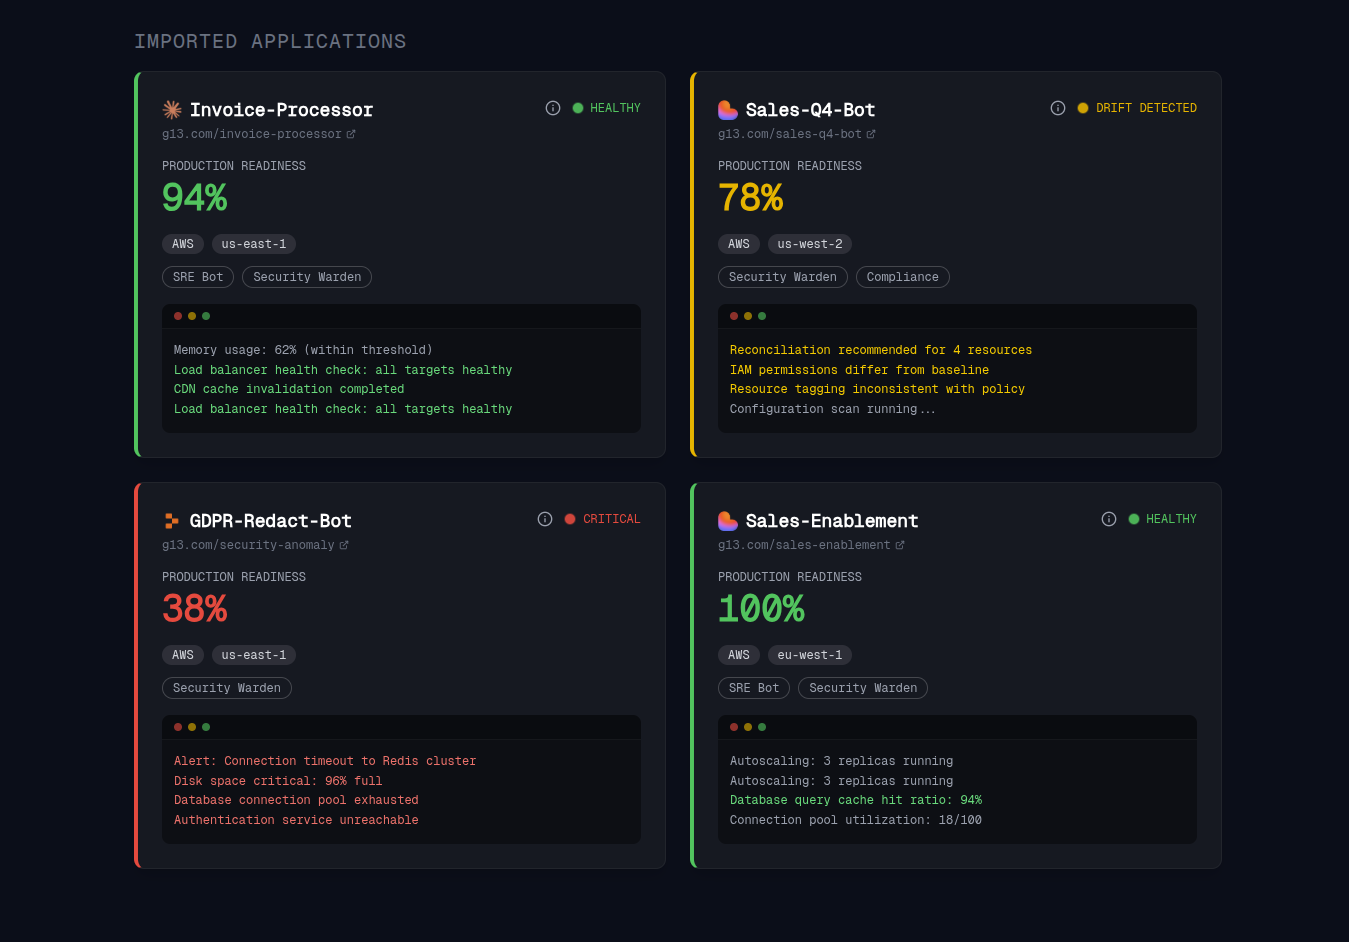Image resolution: width=1349 pixels, height=942 pixels.
Task: Click the AWS tag on the GDPR-Redact-Bot card
Action: [x=183, y=655]
